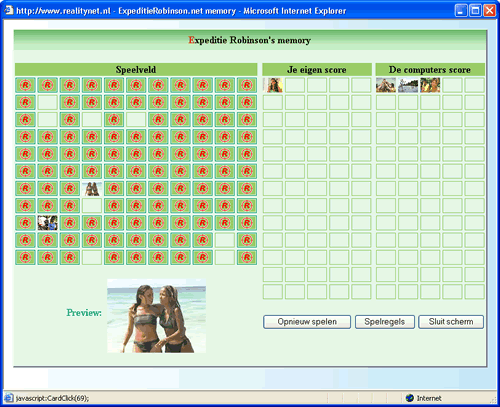500x407 pixels.
Task: Click the empty slot beside your scored card
Action: [295, 85]
